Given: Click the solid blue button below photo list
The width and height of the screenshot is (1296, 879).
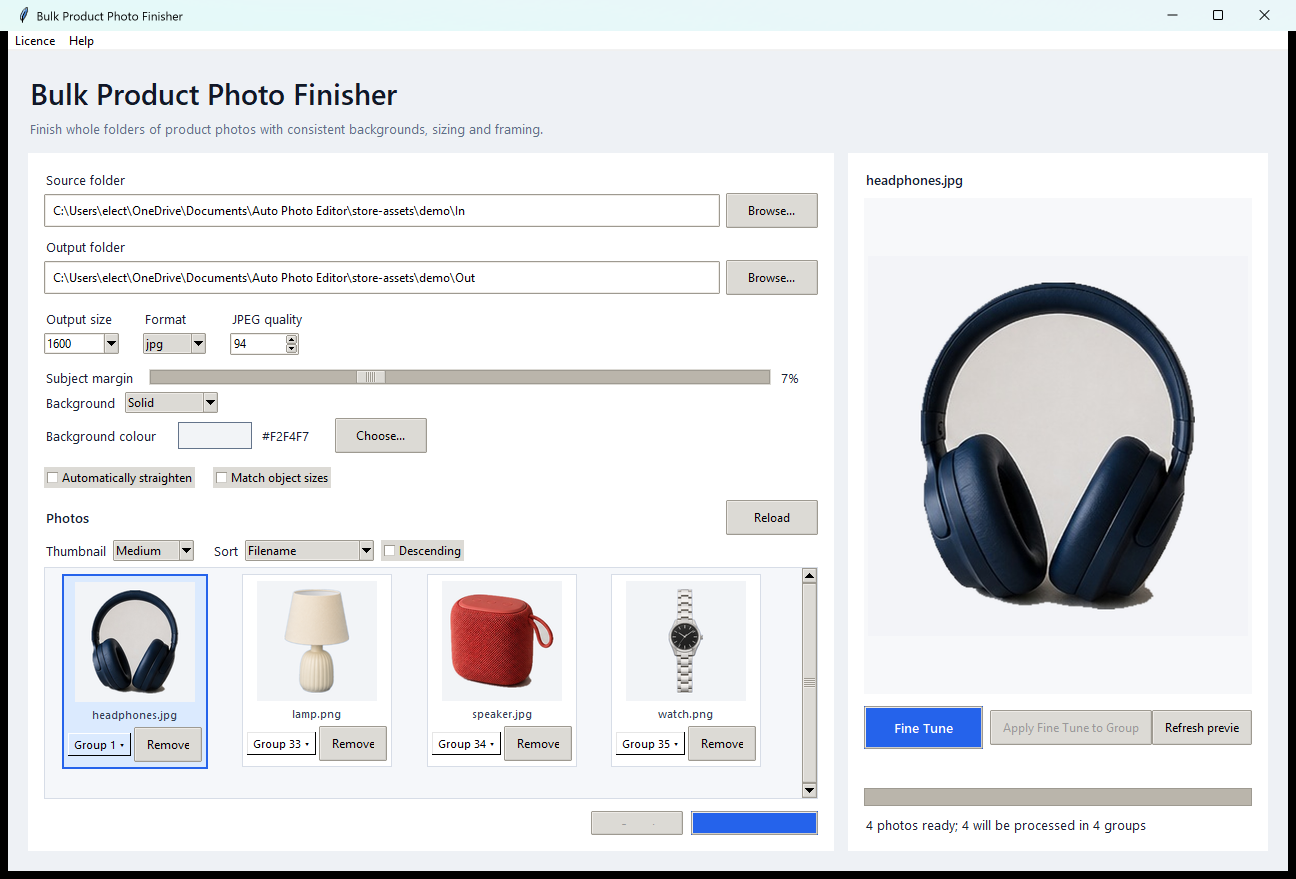Looking at the screenshot, I should (x=754, y=823).
